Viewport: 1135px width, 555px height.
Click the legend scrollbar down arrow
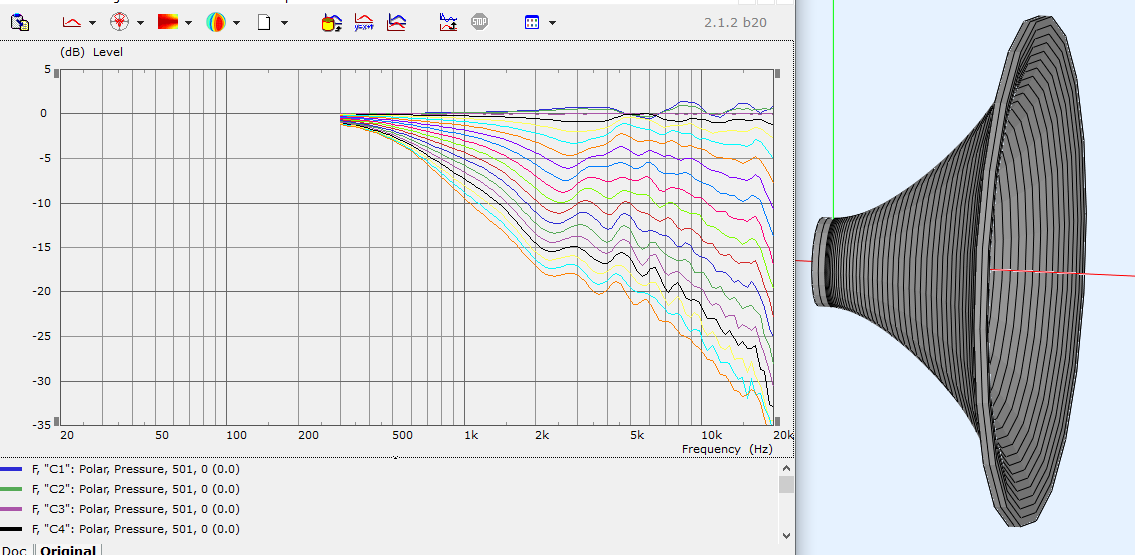pyautogui.click(x=786, y=536)
